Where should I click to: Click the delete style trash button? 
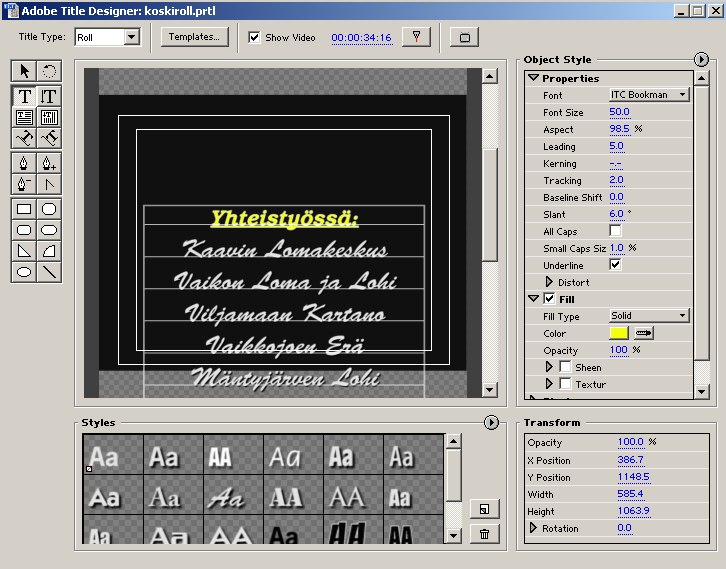484,534
